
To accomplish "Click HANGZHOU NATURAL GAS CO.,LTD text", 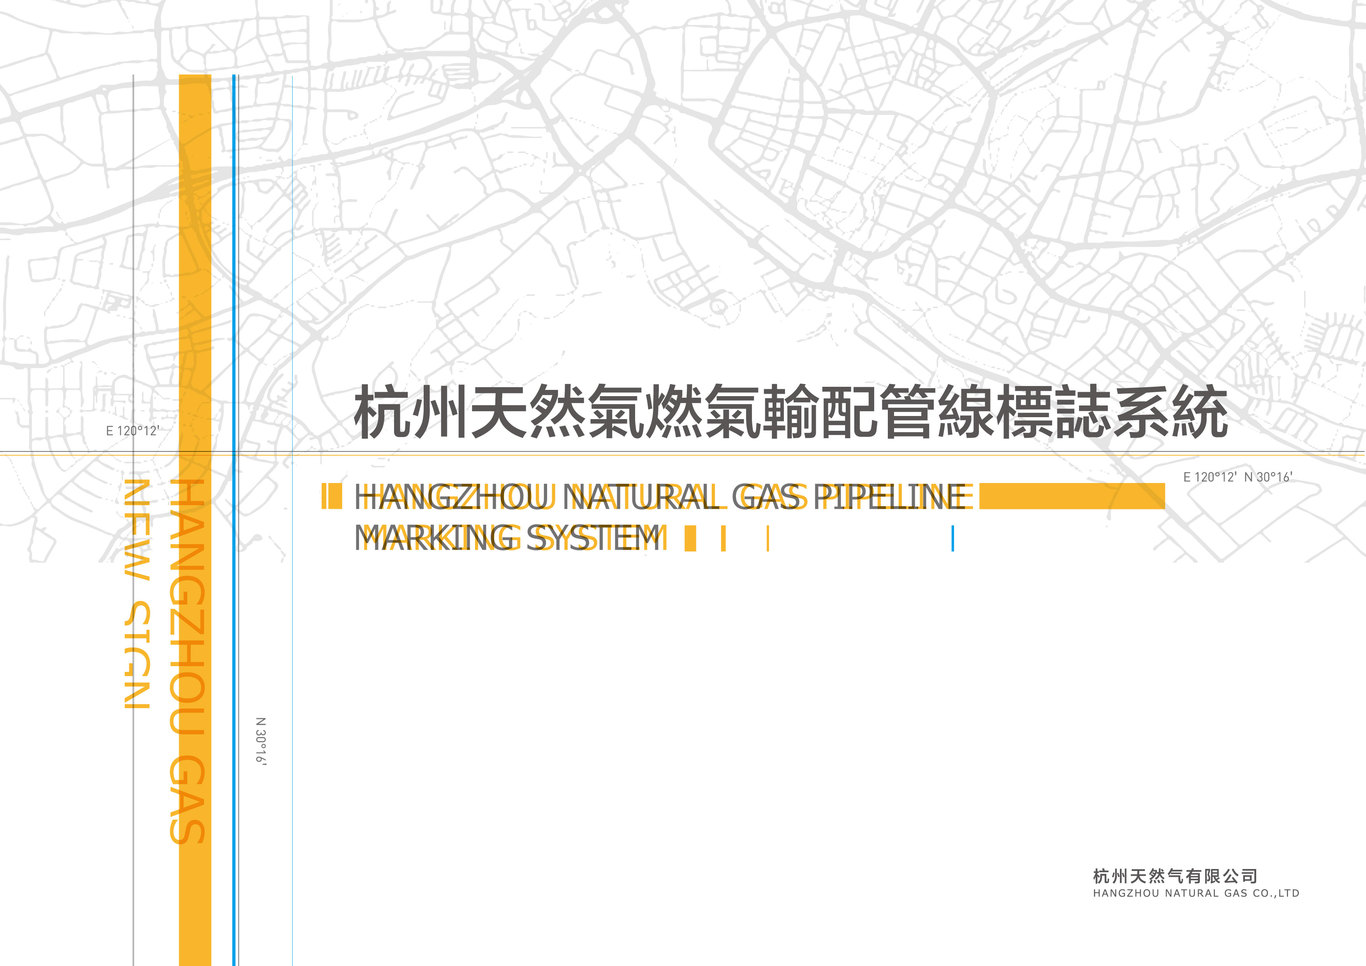I will (1196, 894).
